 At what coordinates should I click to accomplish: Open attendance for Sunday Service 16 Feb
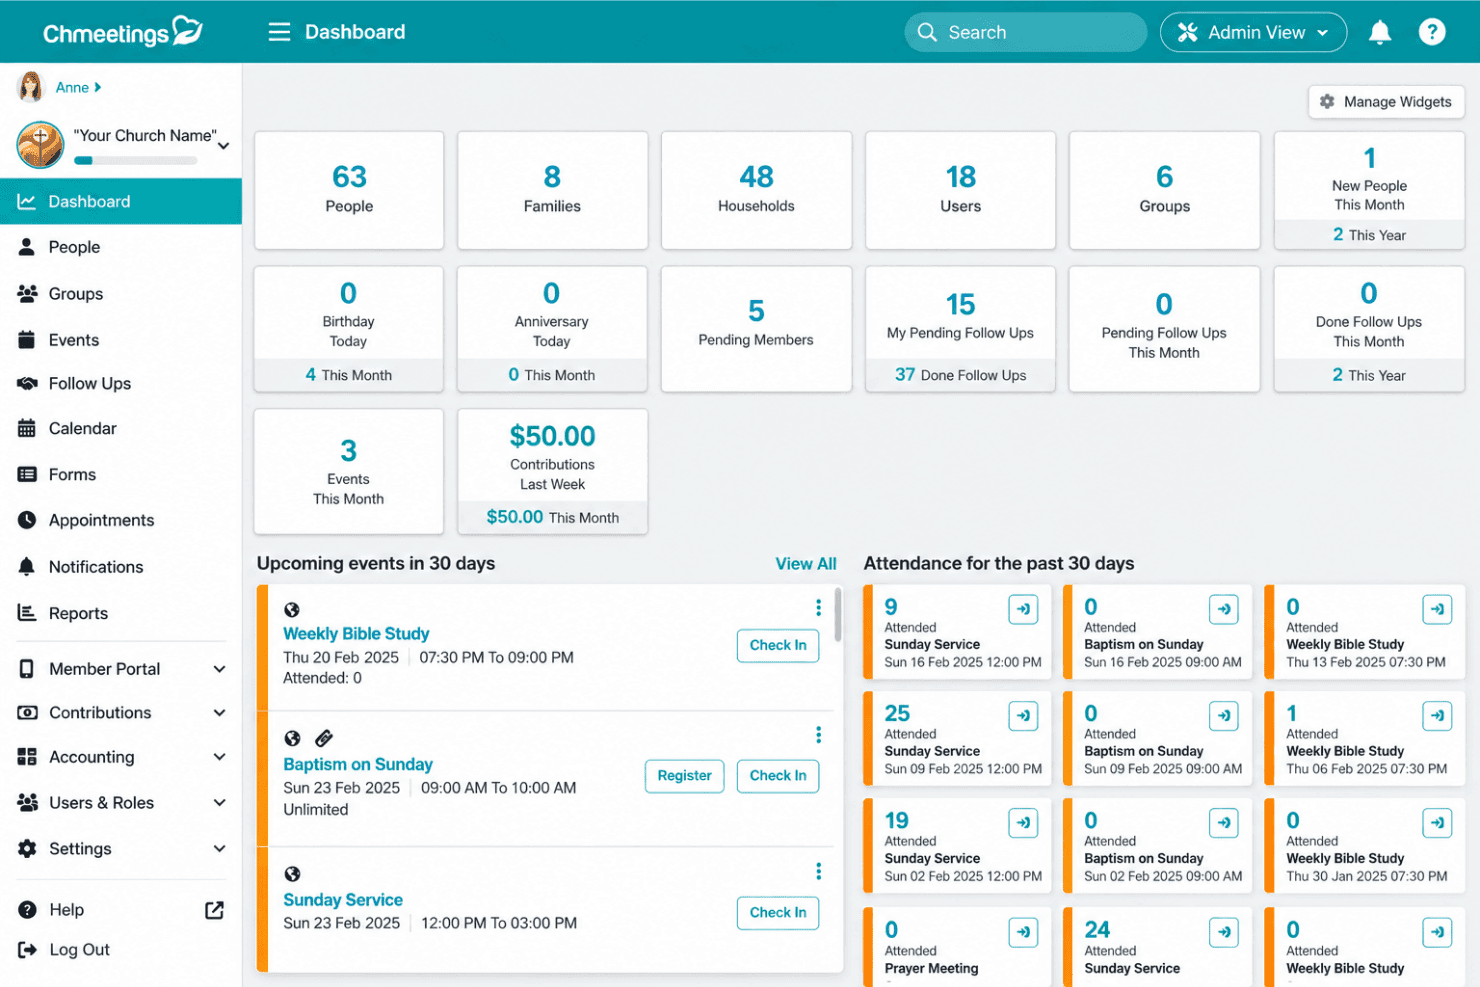(x=1023, y=609)
